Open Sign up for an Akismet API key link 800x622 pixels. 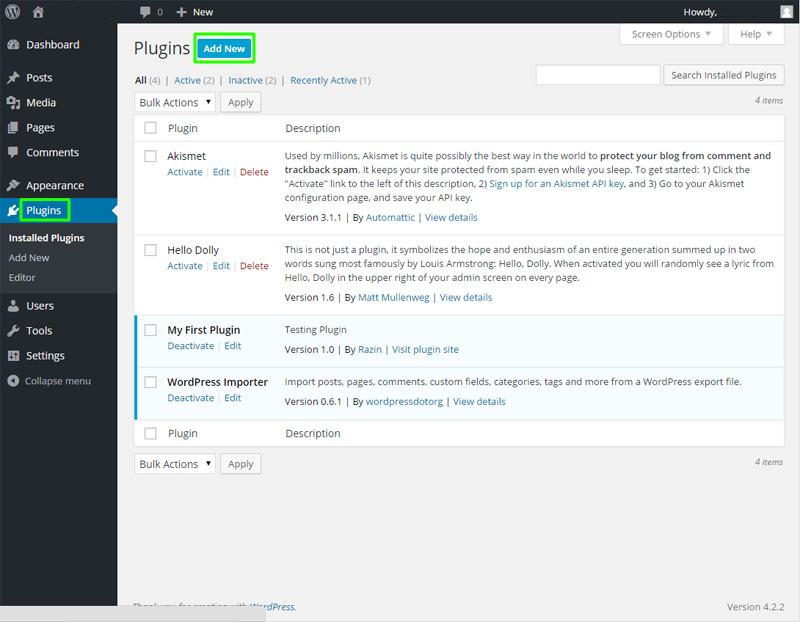[x=557, y=184]
